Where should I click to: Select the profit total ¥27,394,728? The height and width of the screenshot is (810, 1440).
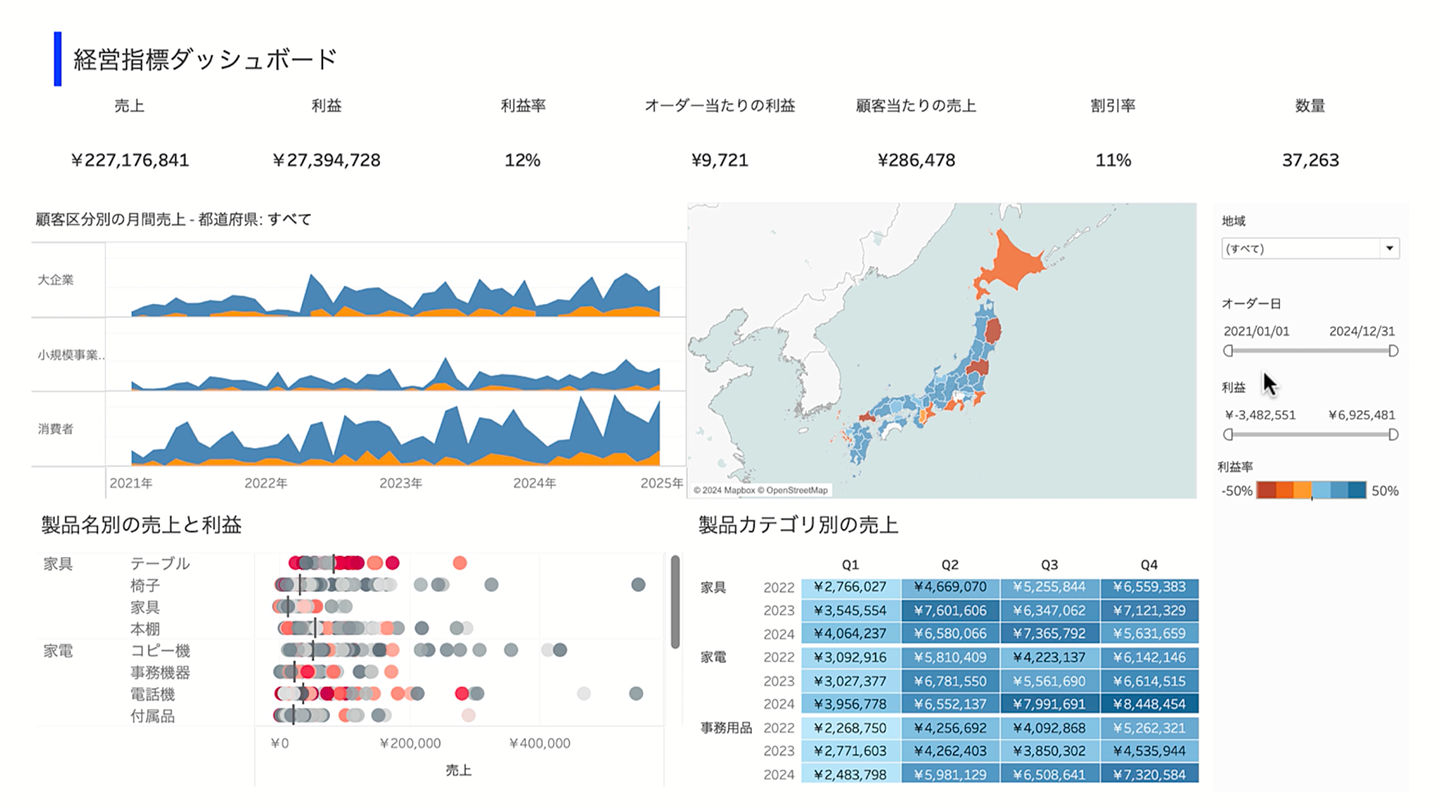point(326,160)
